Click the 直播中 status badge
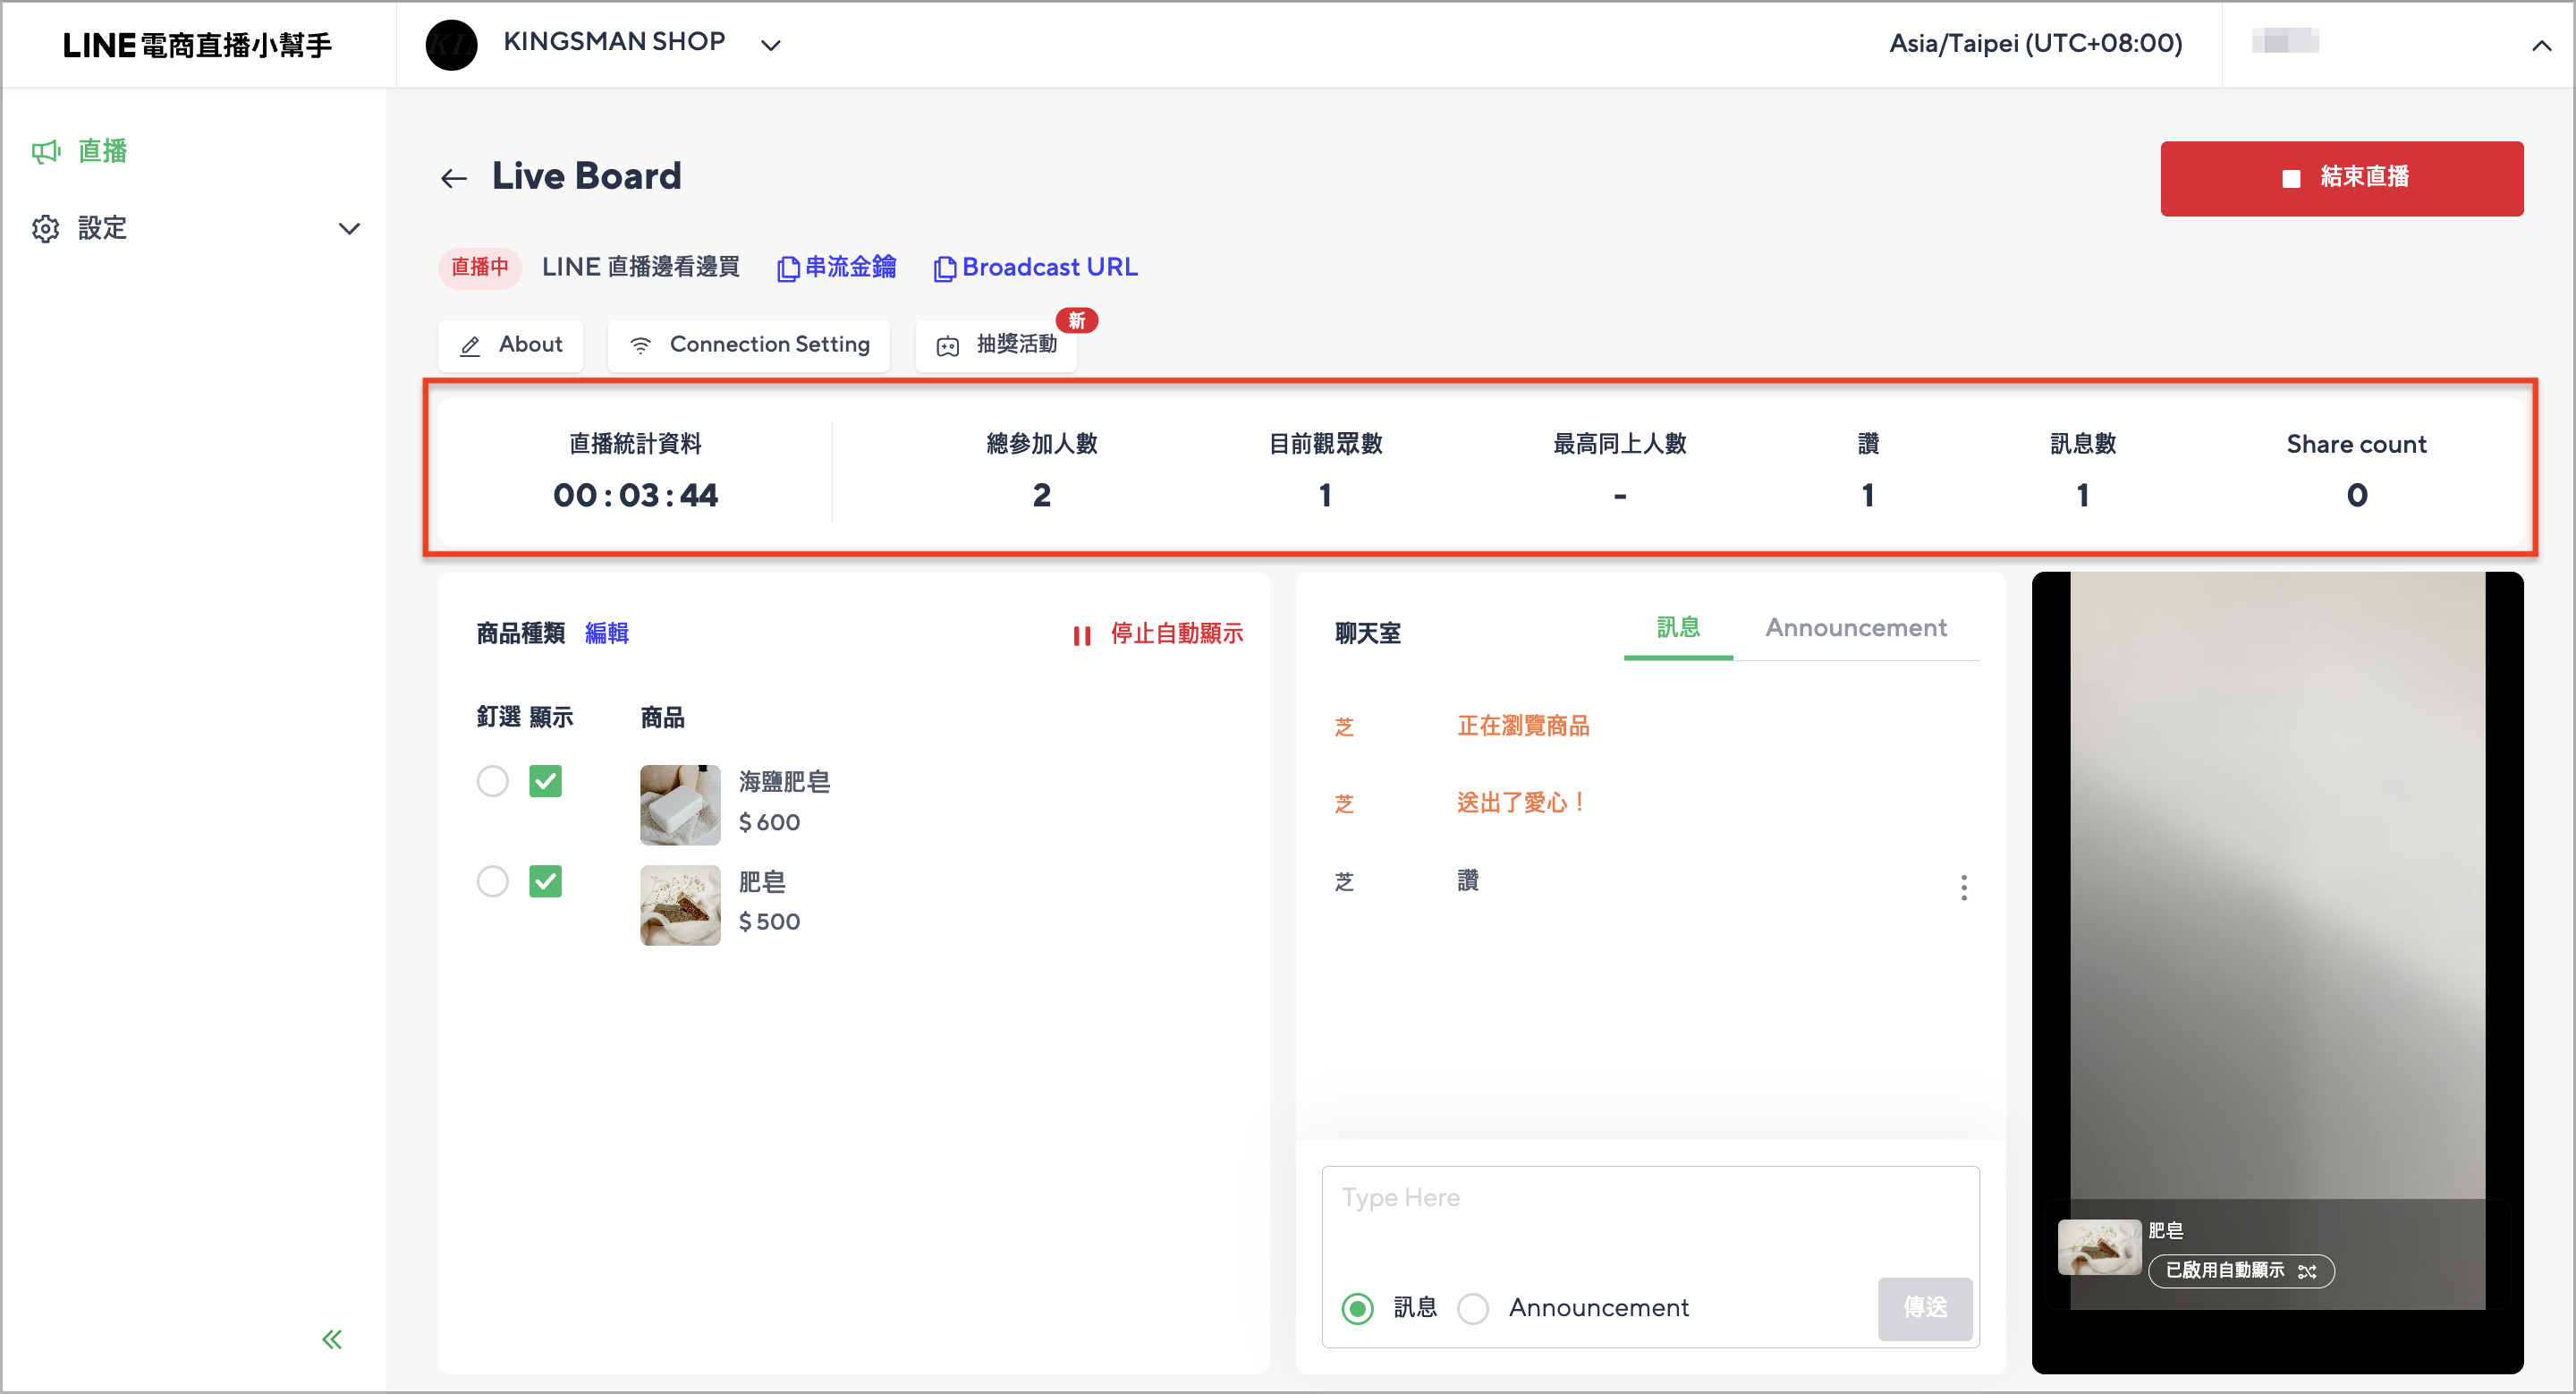This screenshot has width=2576, height=1394. (x=479, y=267)
